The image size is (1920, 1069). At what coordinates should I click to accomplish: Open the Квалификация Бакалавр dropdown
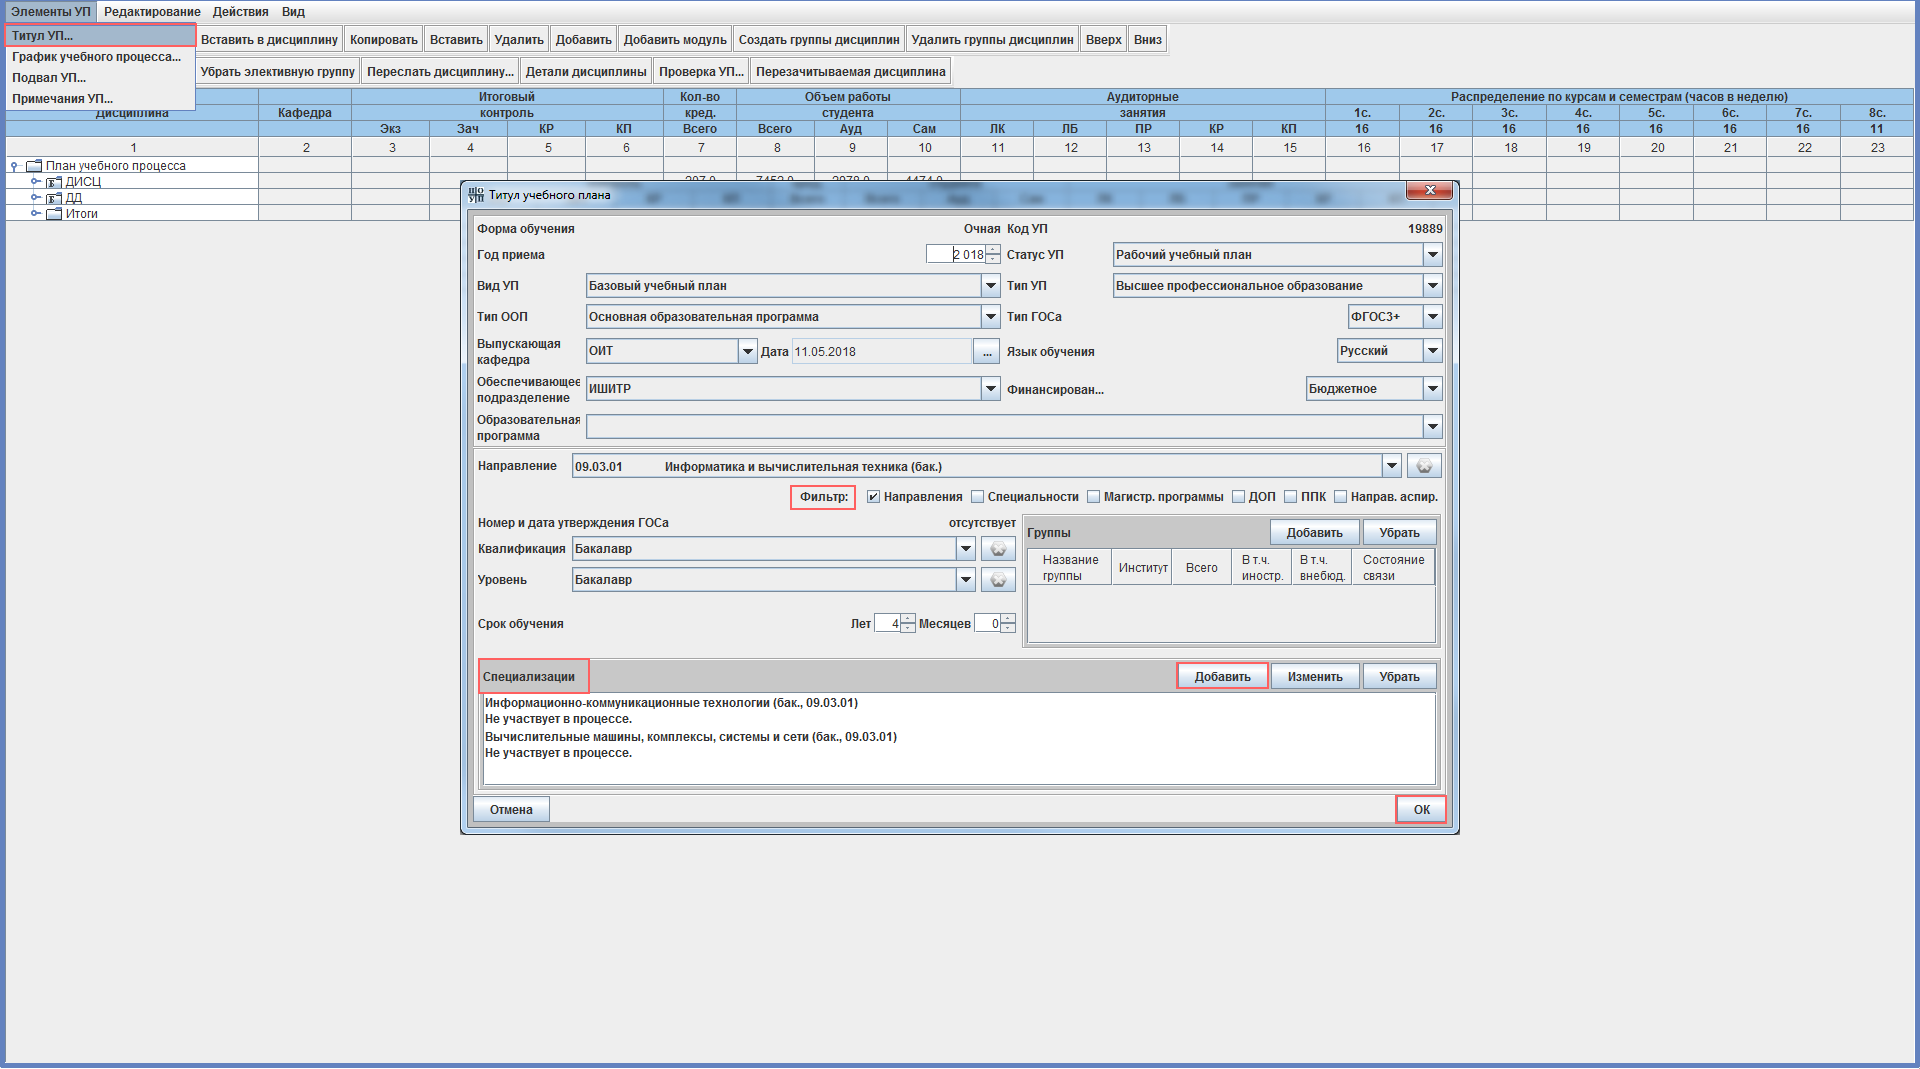(x=965, y=549)
